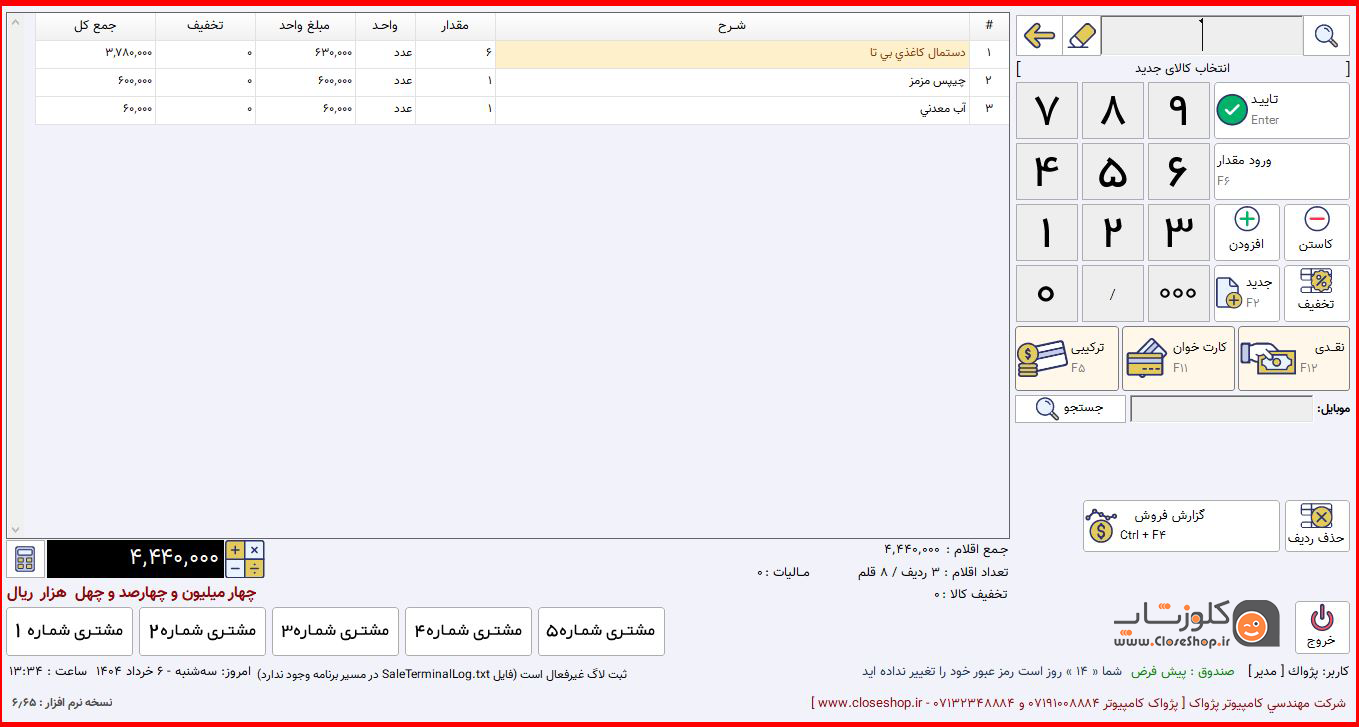Confirm the entry with the تایید Enter button
The image size is (1359, 727).
(1282, 110)
